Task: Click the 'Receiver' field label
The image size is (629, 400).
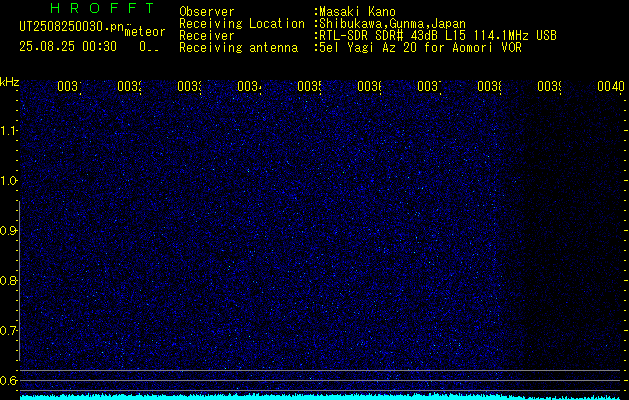Action: click(207, 36)
